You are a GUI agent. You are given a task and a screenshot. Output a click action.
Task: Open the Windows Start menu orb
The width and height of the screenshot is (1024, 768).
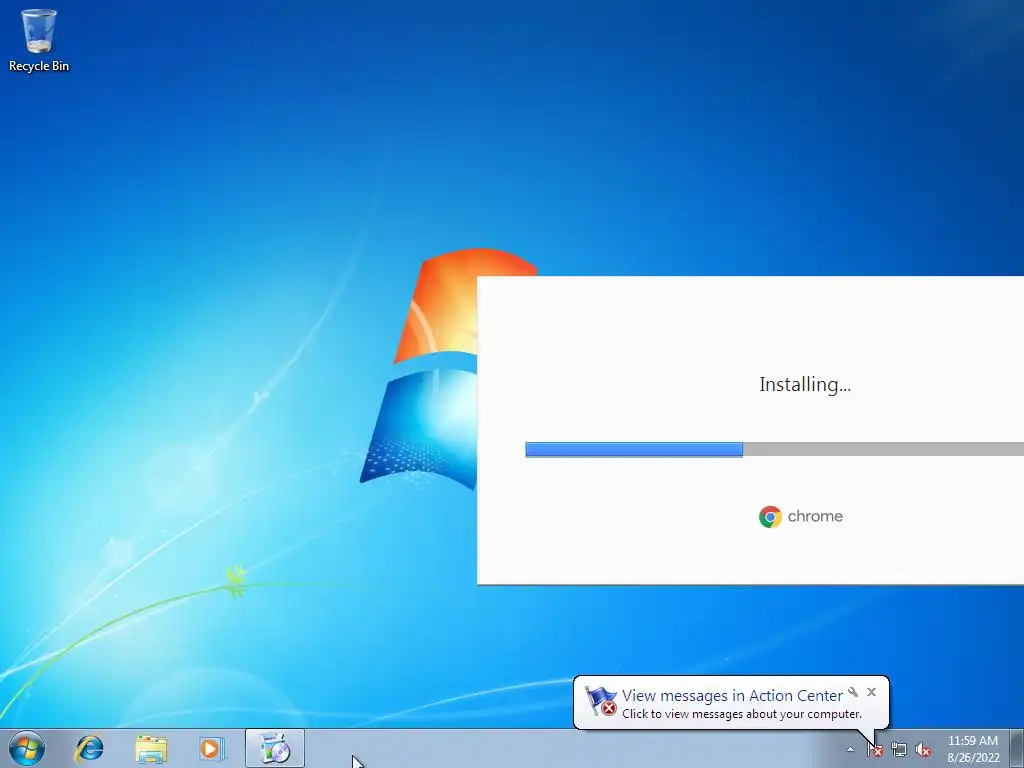pos(27,748)
